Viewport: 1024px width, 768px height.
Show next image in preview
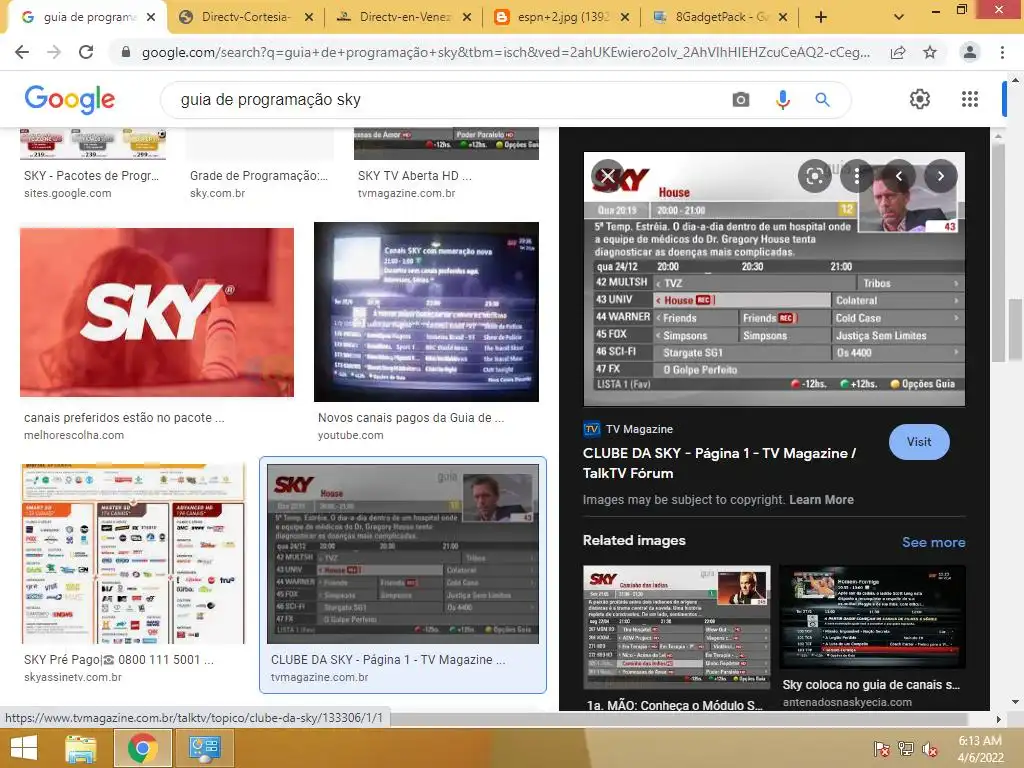(x=940, y=176)
